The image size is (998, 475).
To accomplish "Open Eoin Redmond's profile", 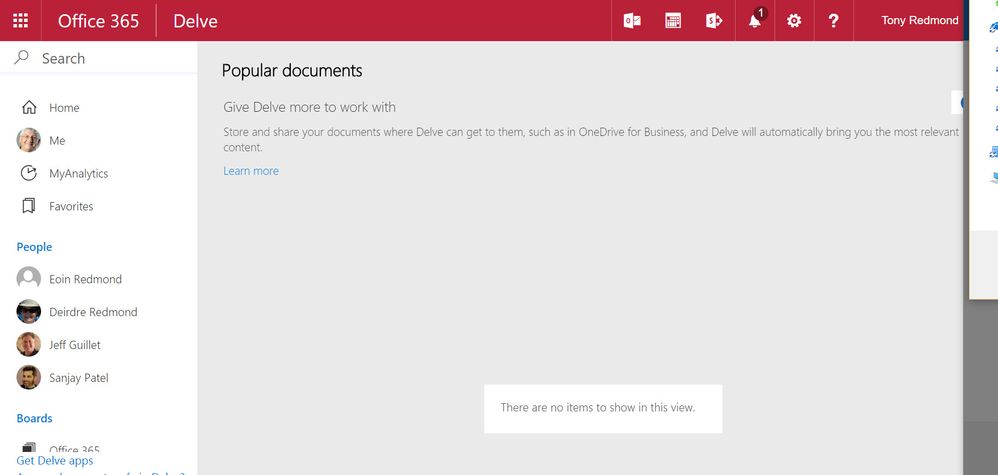I will pyautogui.click(x=85, y=279).
